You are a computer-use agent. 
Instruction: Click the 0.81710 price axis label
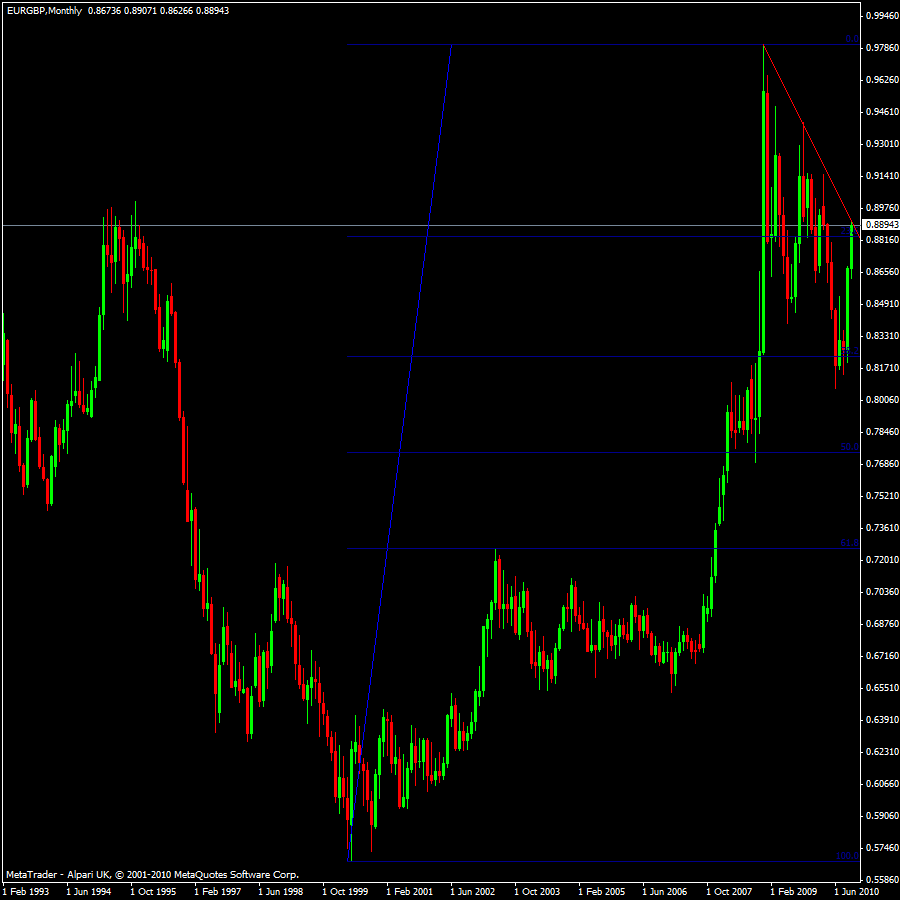click(882, 367)
